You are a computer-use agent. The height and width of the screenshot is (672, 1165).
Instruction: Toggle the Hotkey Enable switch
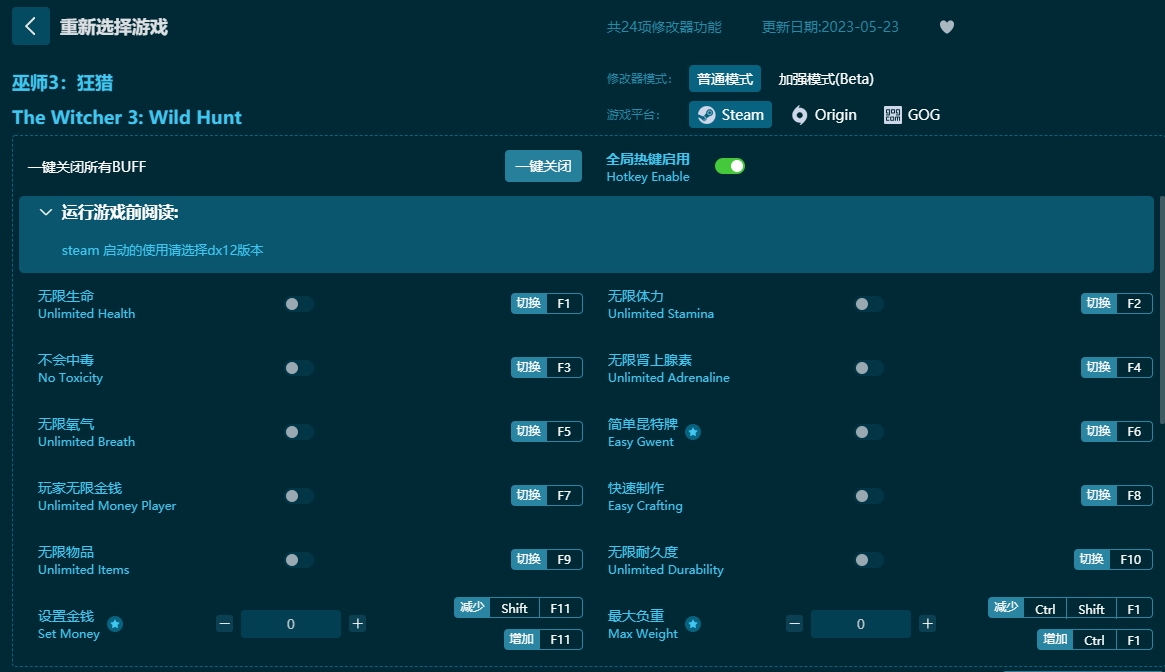click(730, 166)
